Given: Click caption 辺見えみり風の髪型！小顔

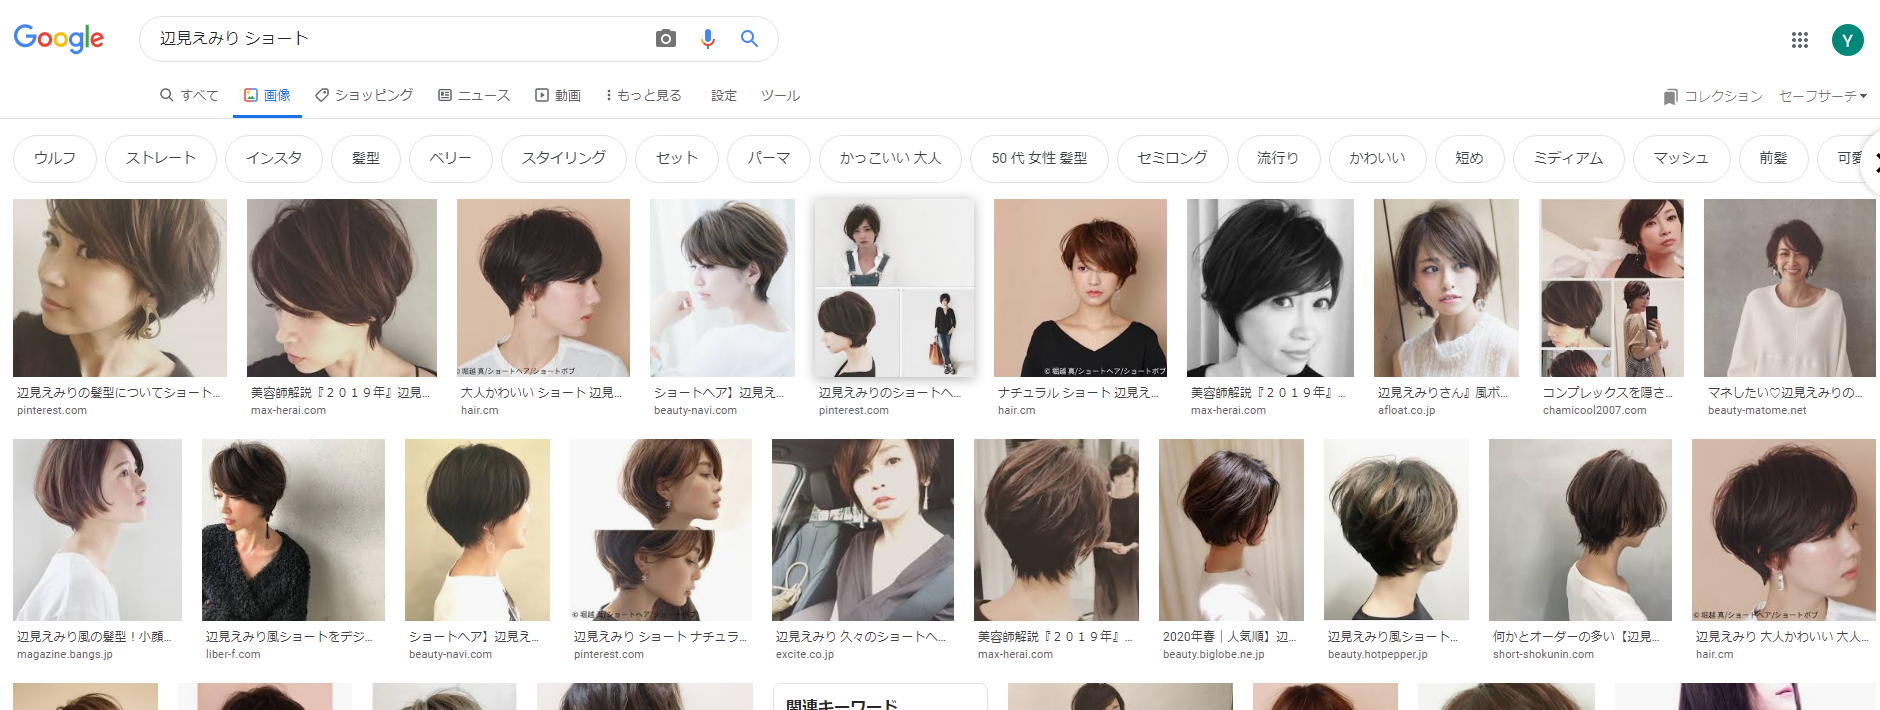Looking at the screenshot, I should (x=94, y=636).
